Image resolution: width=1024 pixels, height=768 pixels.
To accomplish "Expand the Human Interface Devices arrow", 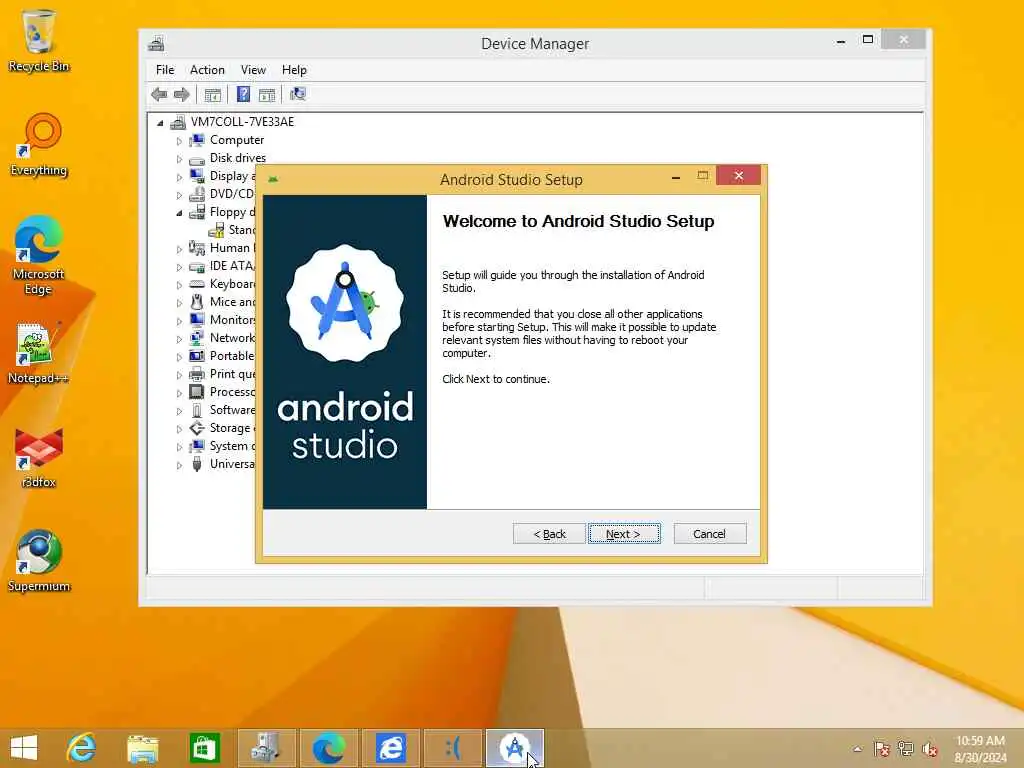I will pos(179,249).
